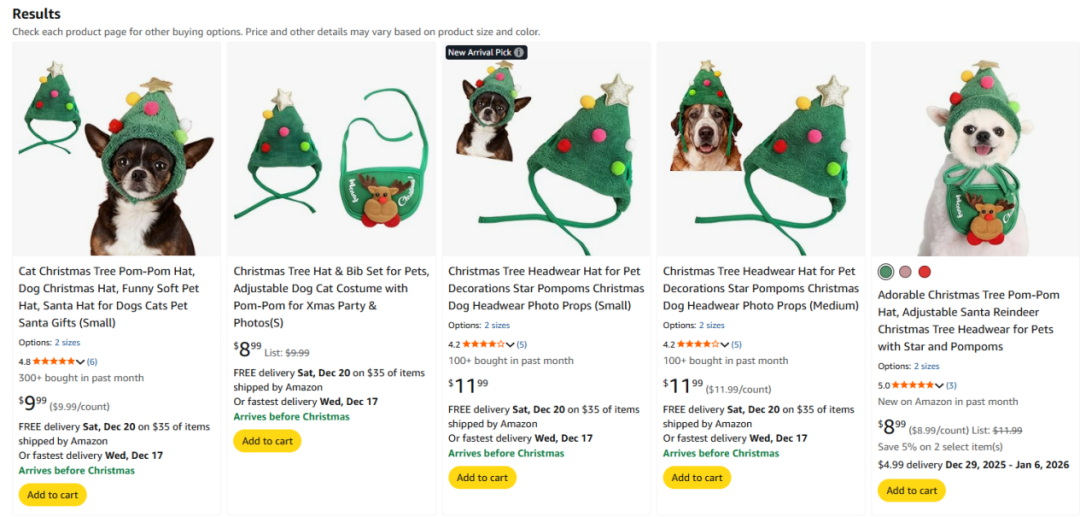Viewport: 1080px width, 517px height.
Task: Open rating popover chevron on Small headwear hat
Action: pos(510,345)
